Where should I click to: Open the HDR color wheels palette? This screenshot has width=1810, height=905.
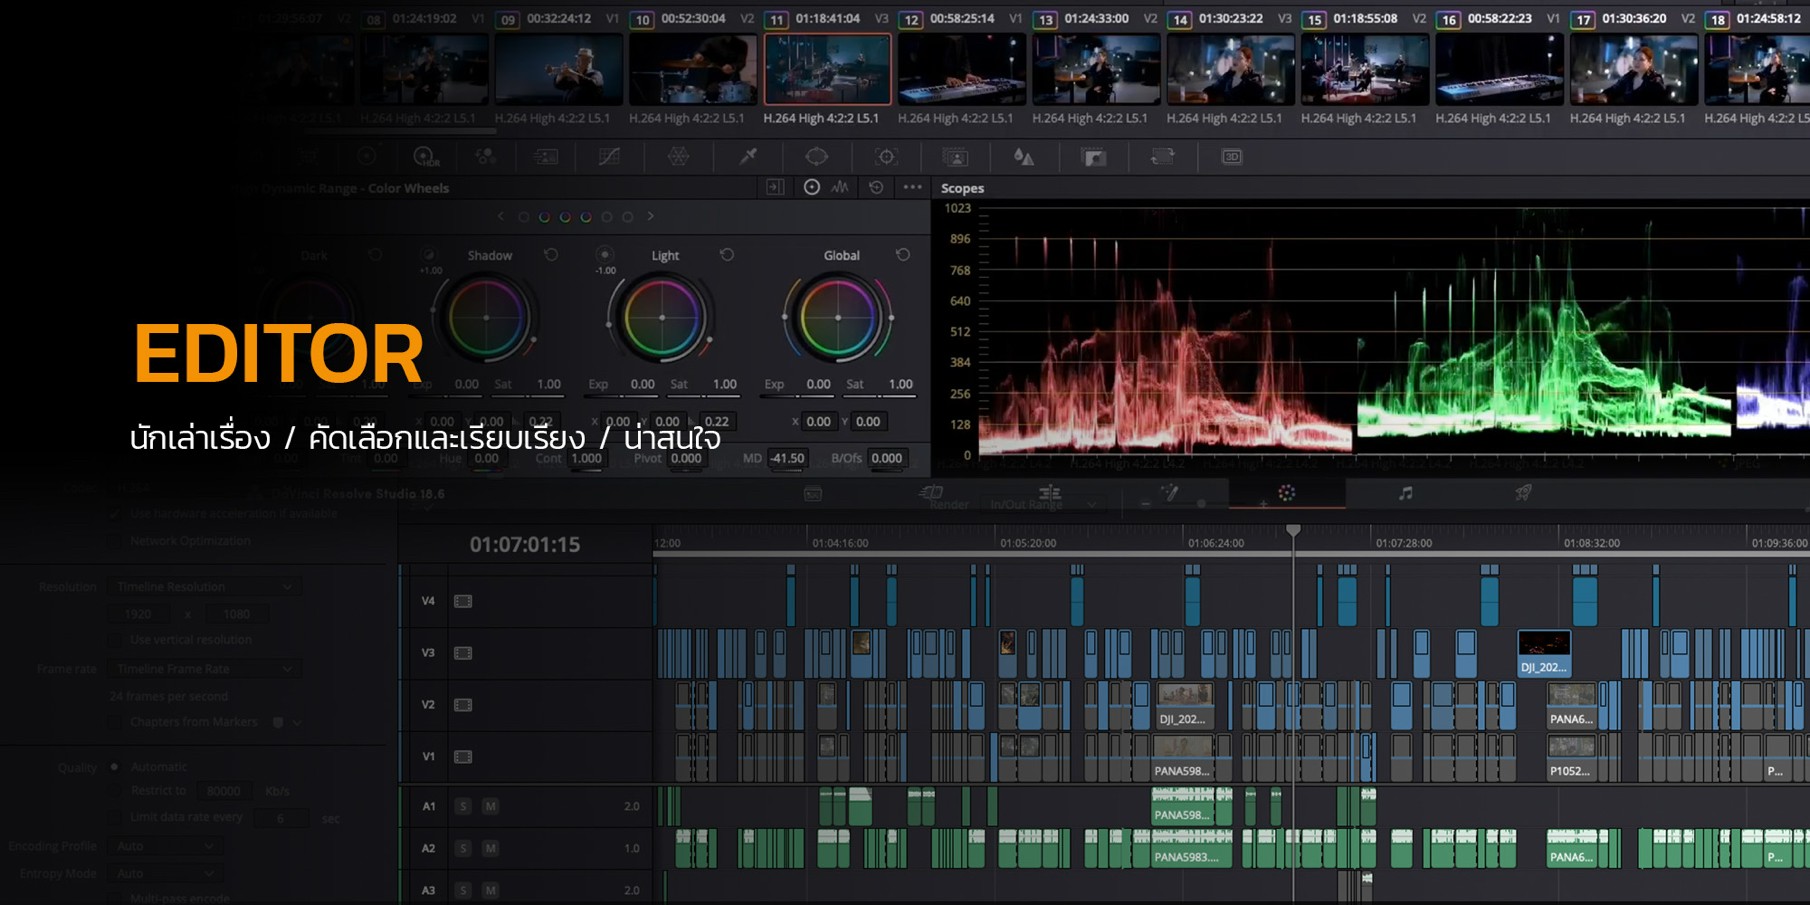(x=424, y=157)
